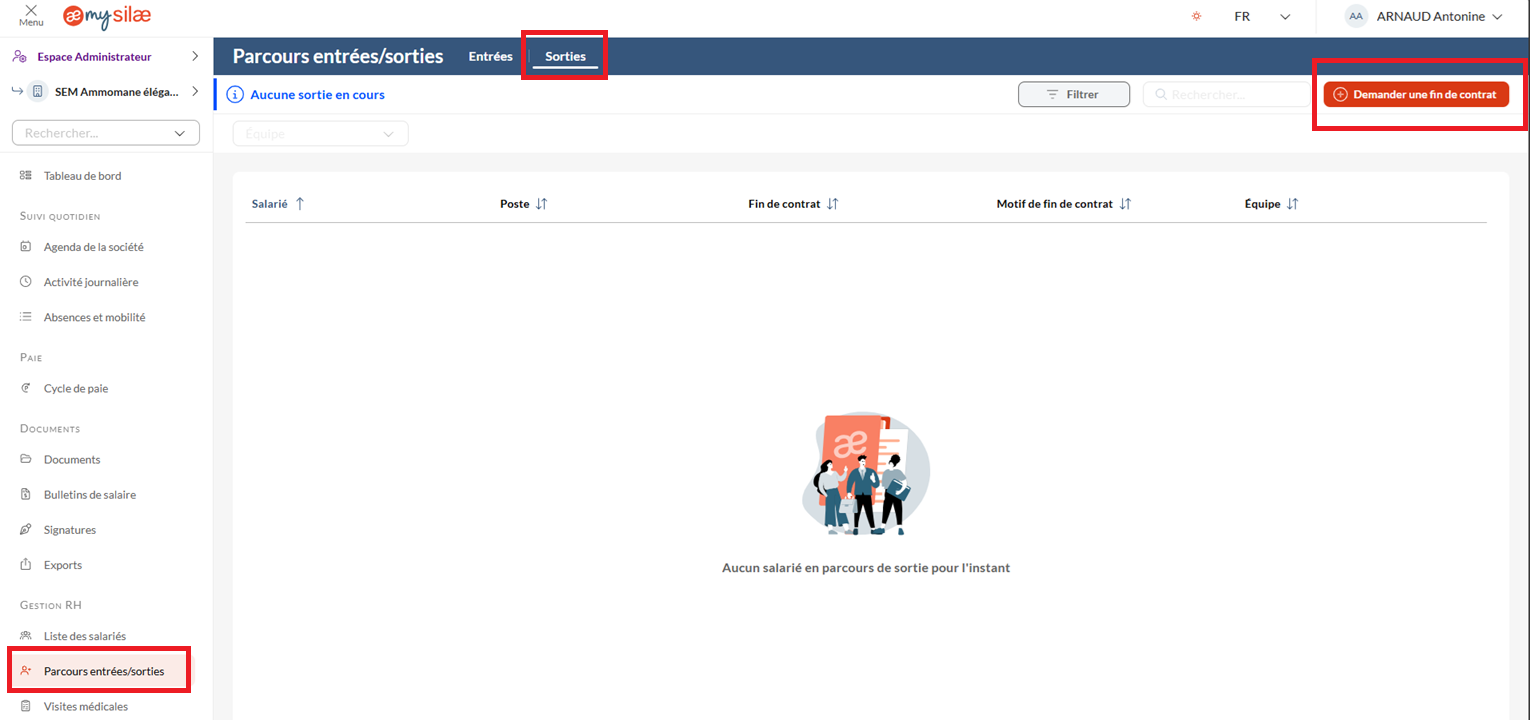This screenshot has width=1530, height=720.
Task: Click Demander une fin de contrat
Action: (x=1416, y=94)
